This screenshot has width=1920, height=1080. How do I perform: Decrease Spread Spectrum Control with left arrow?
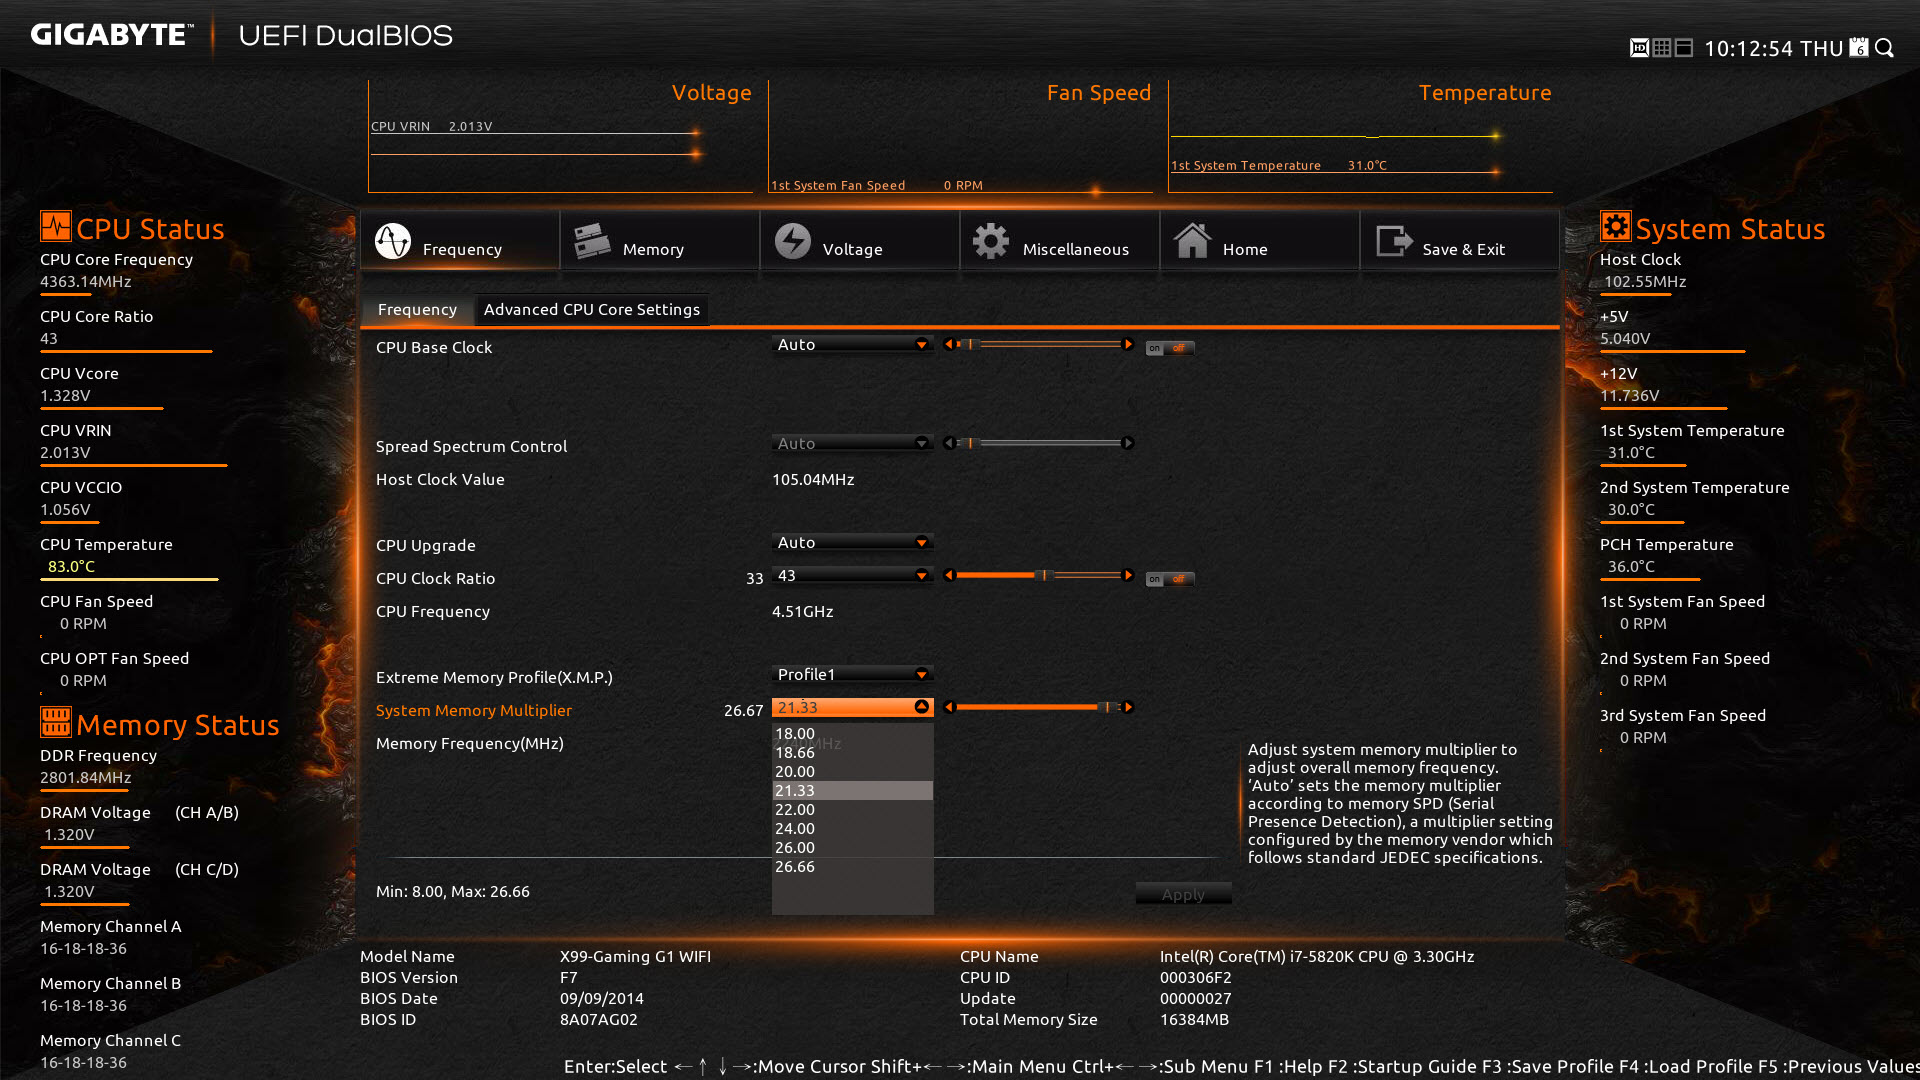[x=949, y=443]
